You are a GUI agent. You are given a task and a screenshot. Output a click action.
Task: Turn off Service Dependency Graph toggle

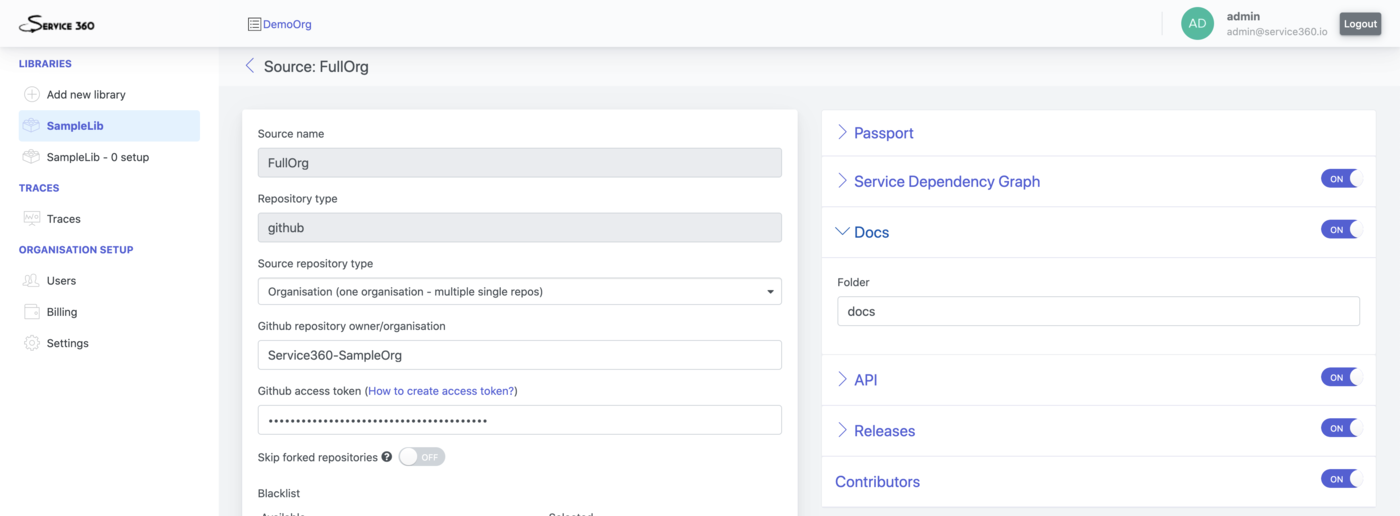point(1341,179)
